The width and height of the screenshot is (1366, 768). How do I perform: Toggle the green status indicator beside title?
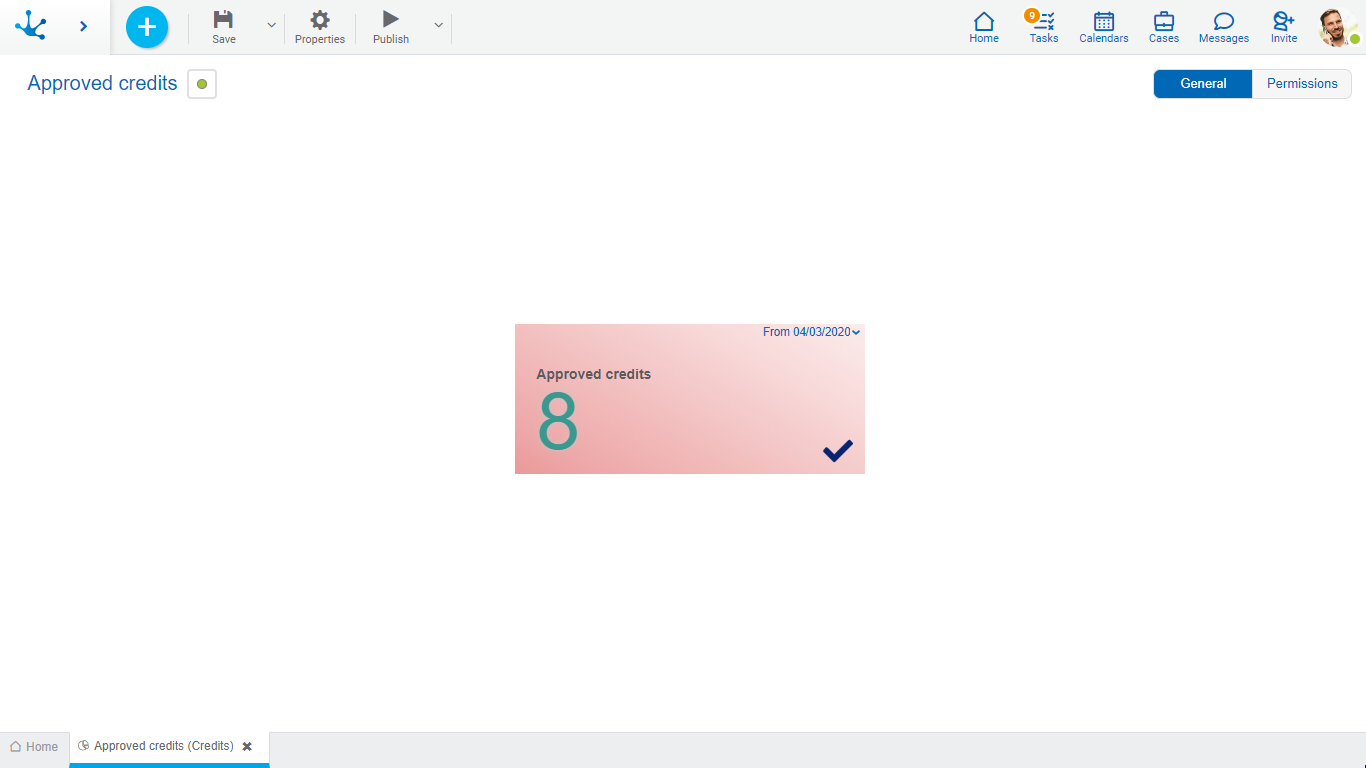point(202,84)
